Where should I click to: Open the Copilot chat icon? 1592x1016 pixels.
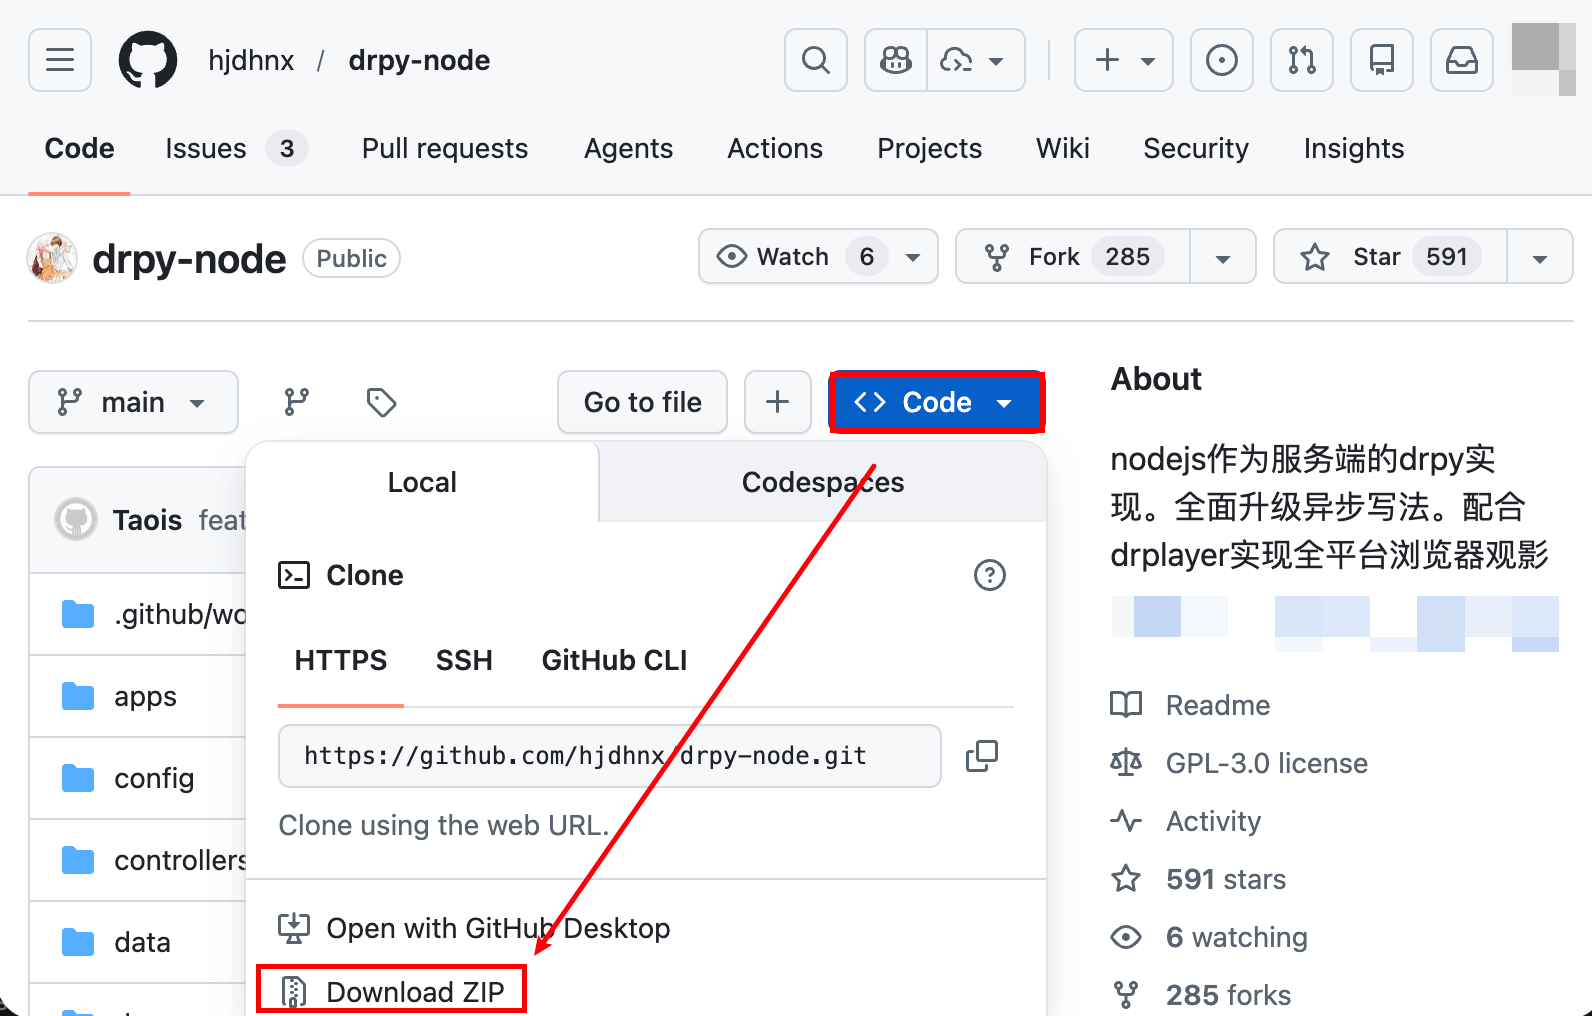[x=896, y=60]
